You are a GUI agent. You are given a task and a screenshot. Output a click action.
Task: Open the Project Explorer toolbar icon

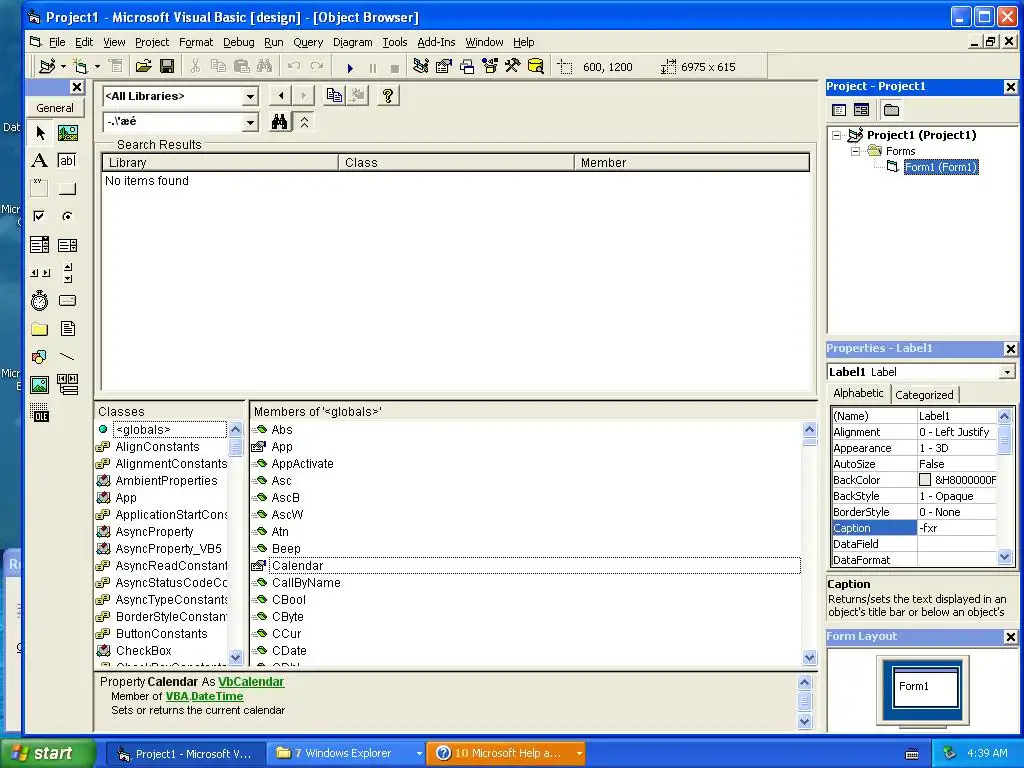tap(421, 67)
